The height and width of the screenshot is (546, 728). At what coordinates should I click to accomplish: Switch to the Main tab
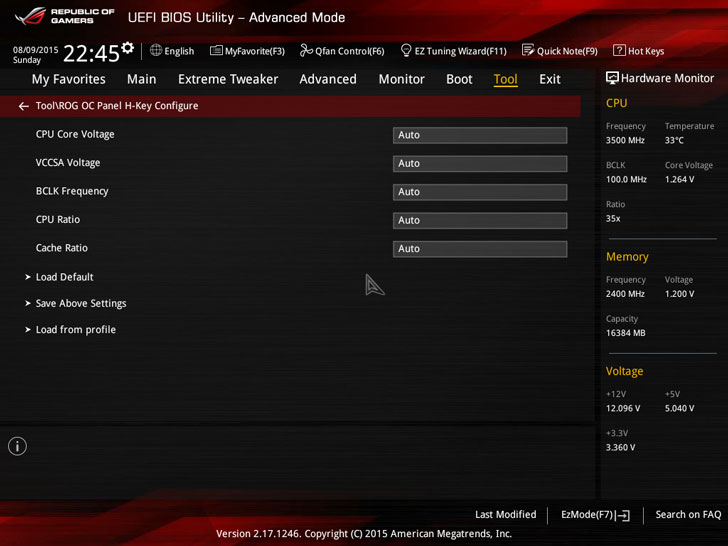(142, 79)
